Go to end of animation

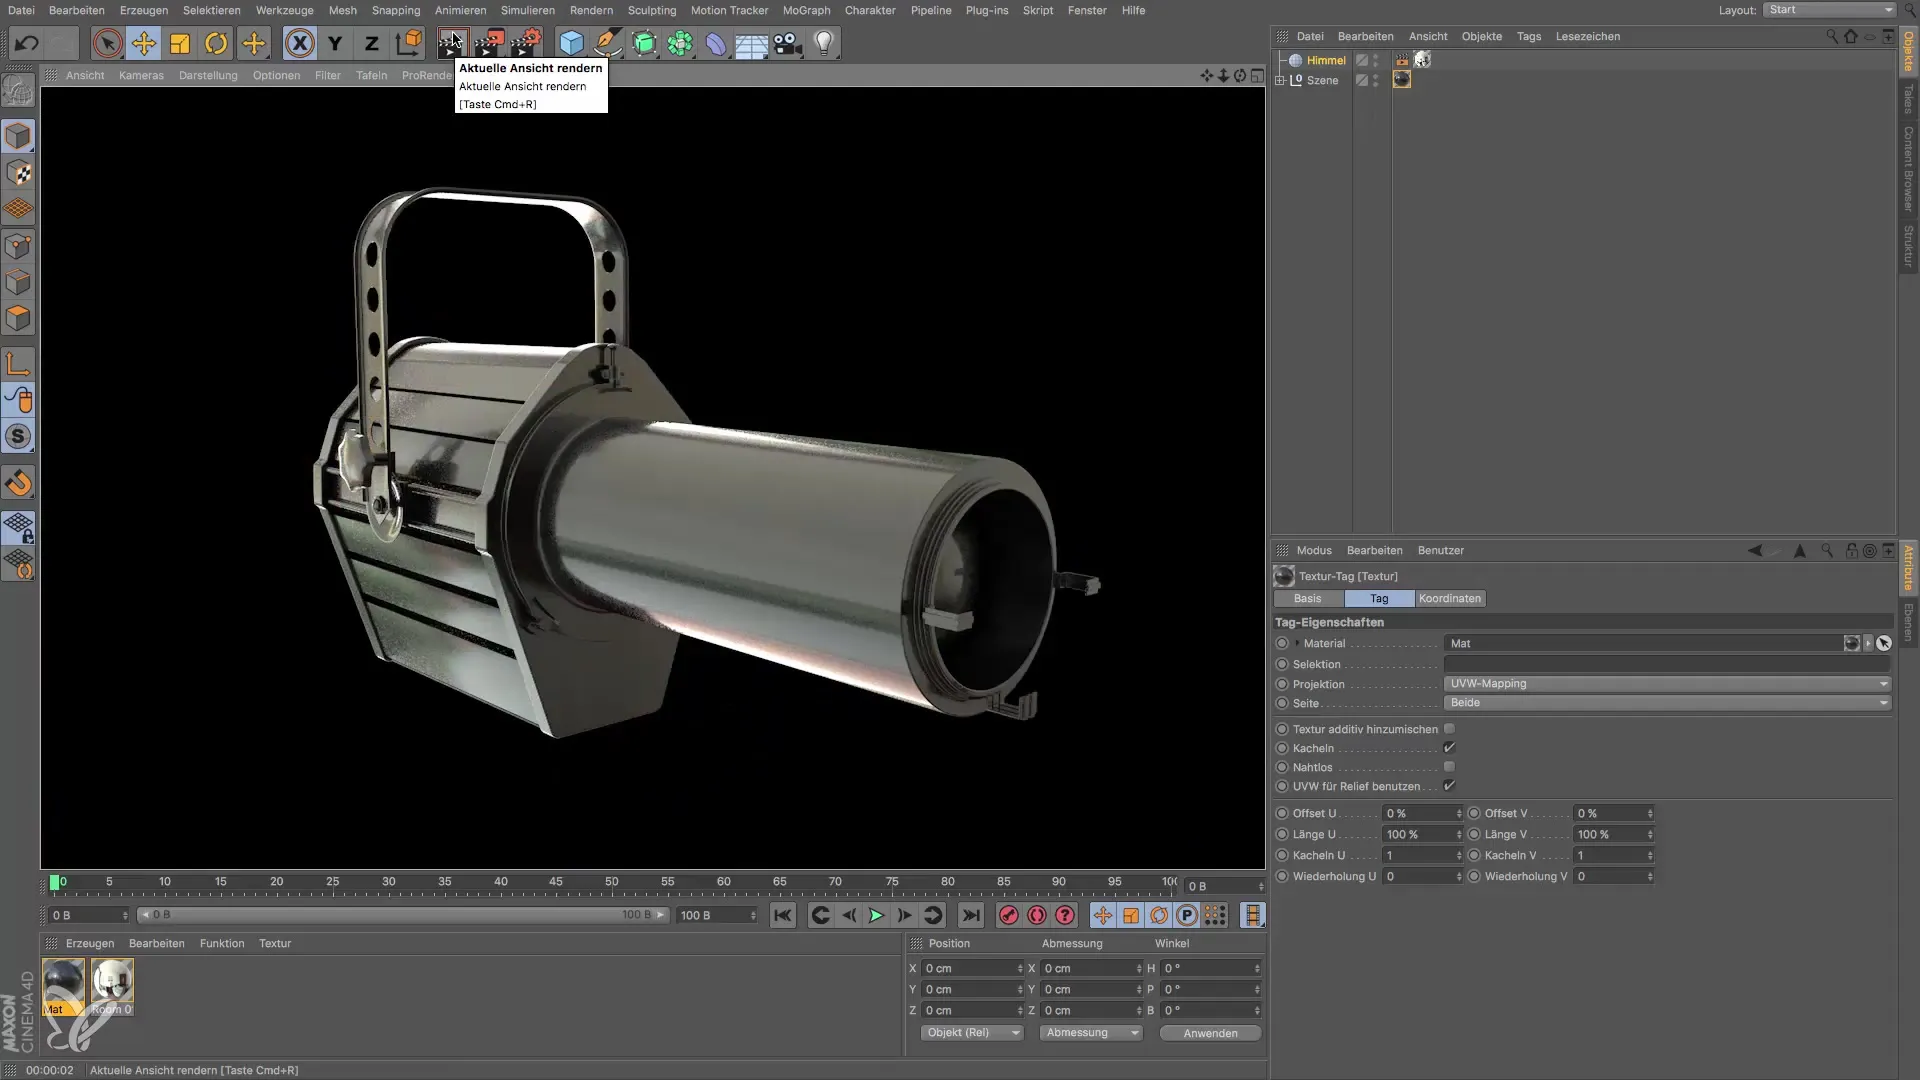970,915
